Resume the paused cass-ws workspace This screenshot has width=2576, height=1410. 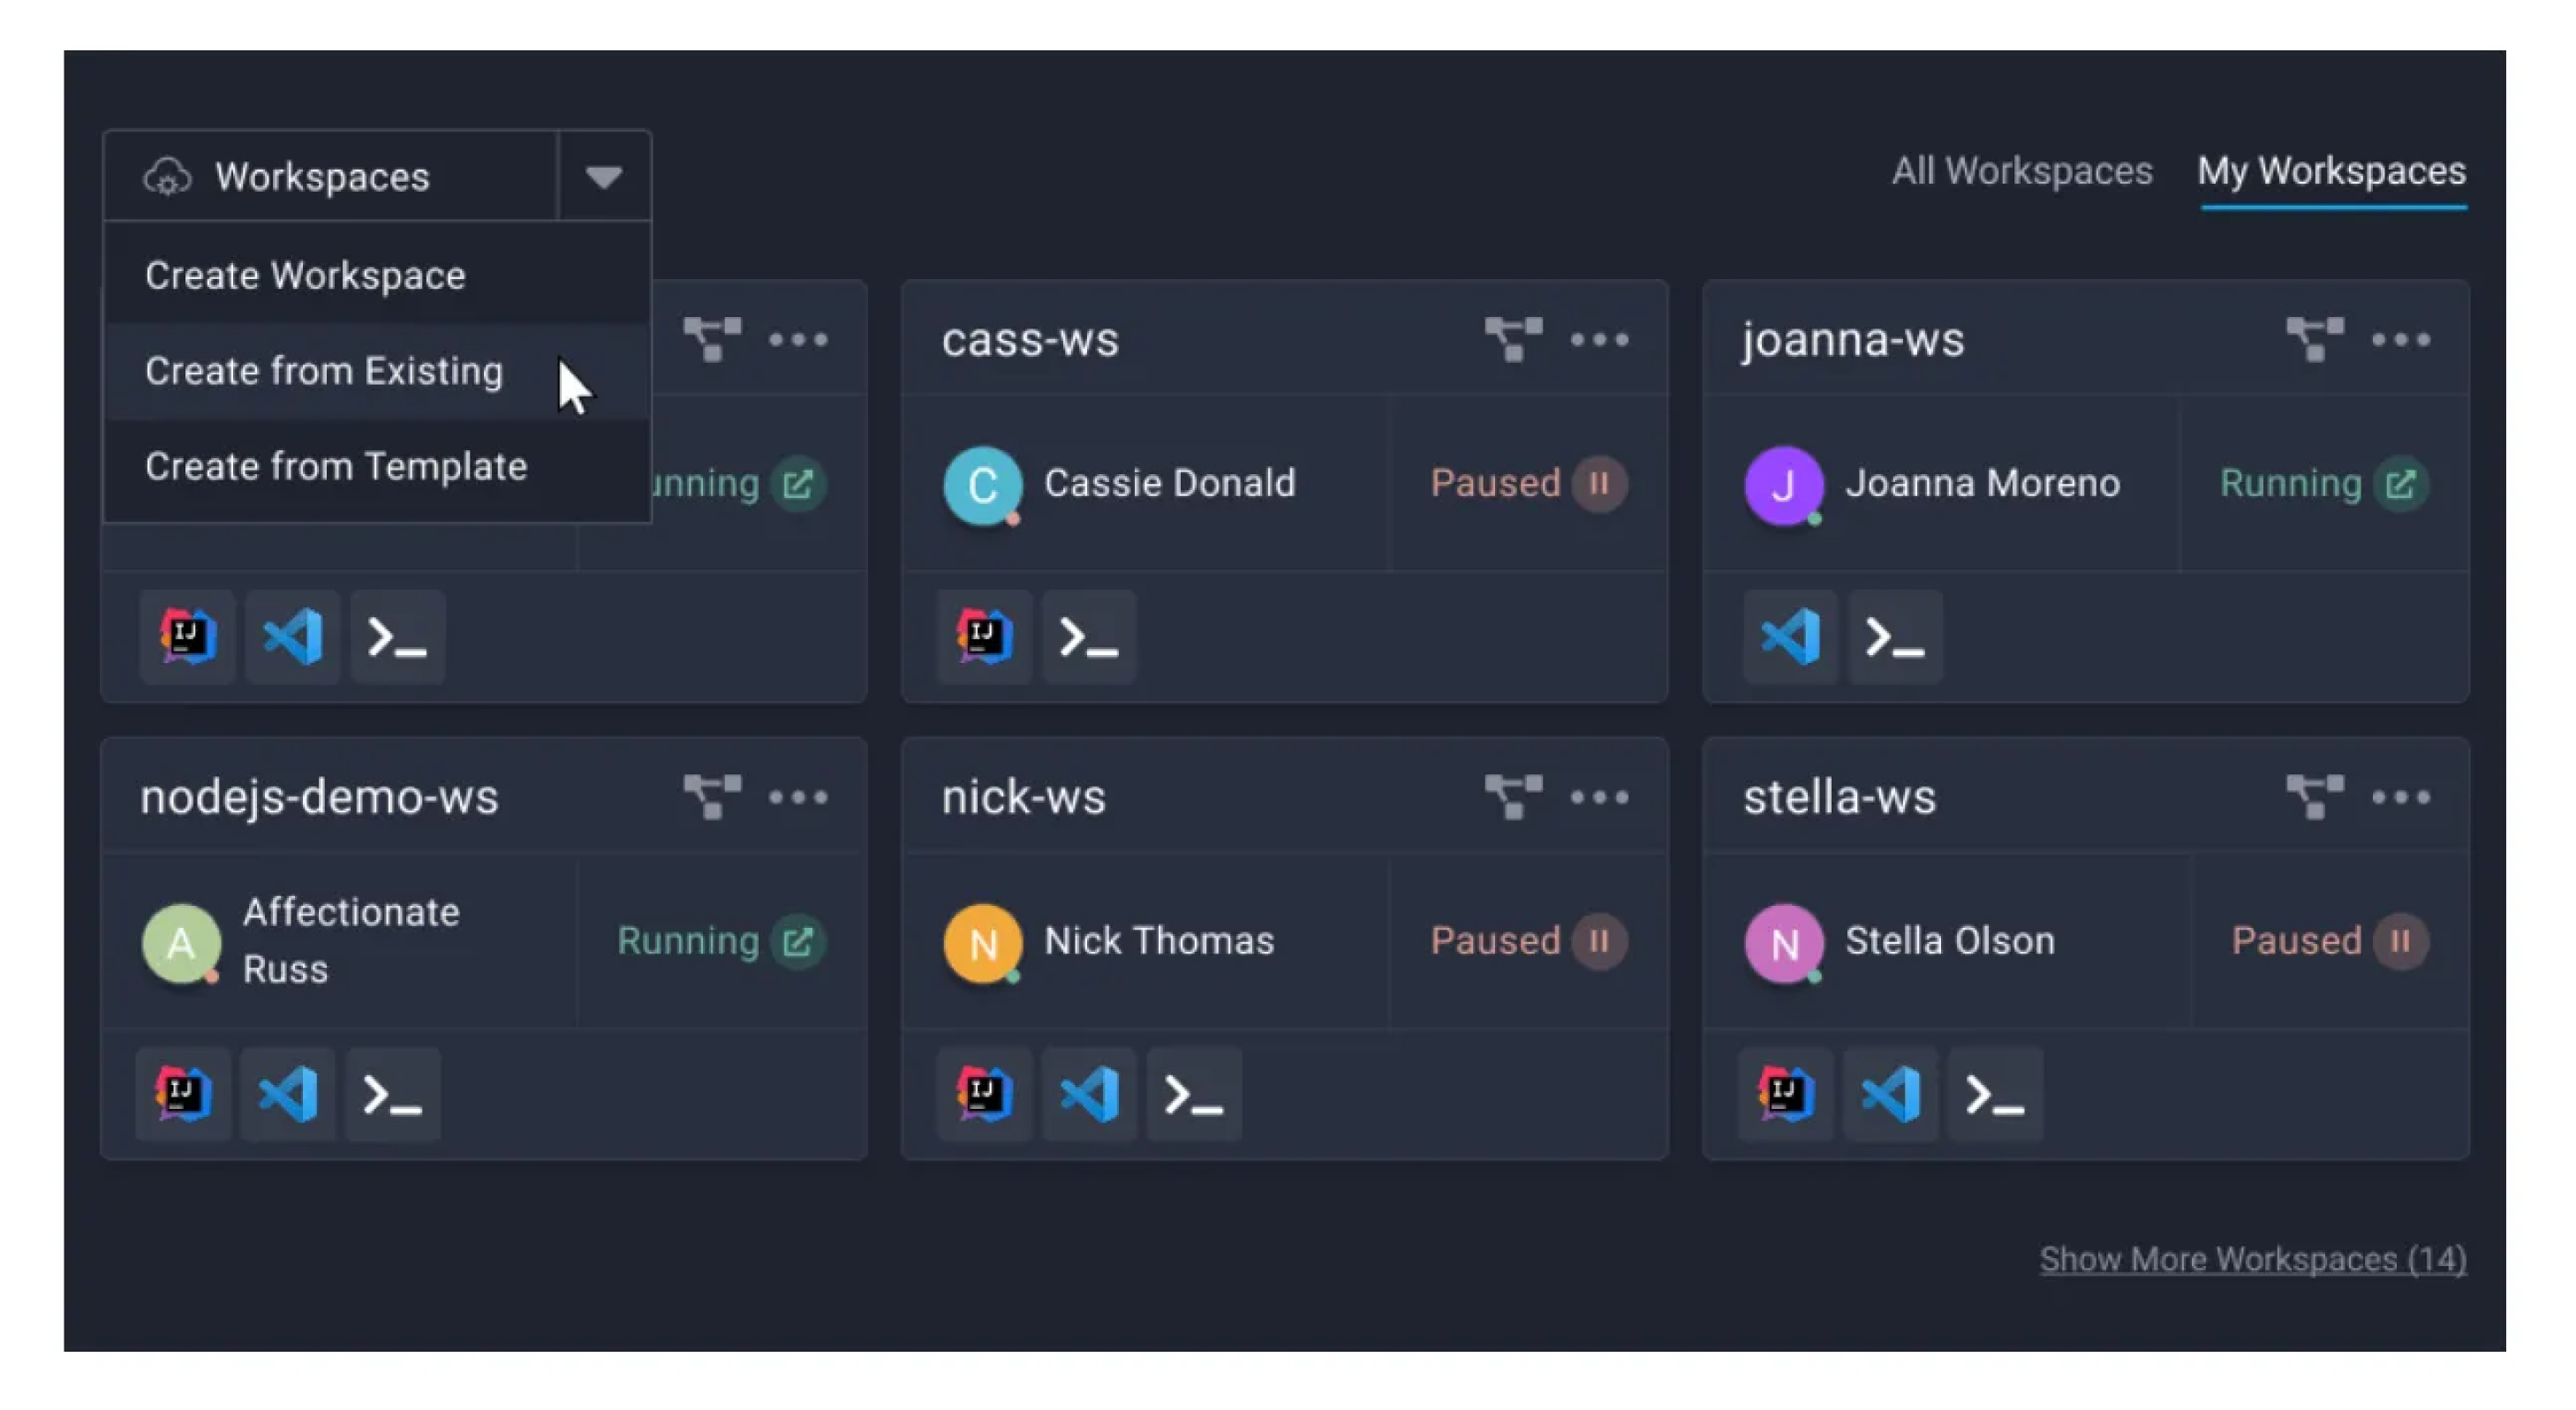click(x=1599, y=484)
